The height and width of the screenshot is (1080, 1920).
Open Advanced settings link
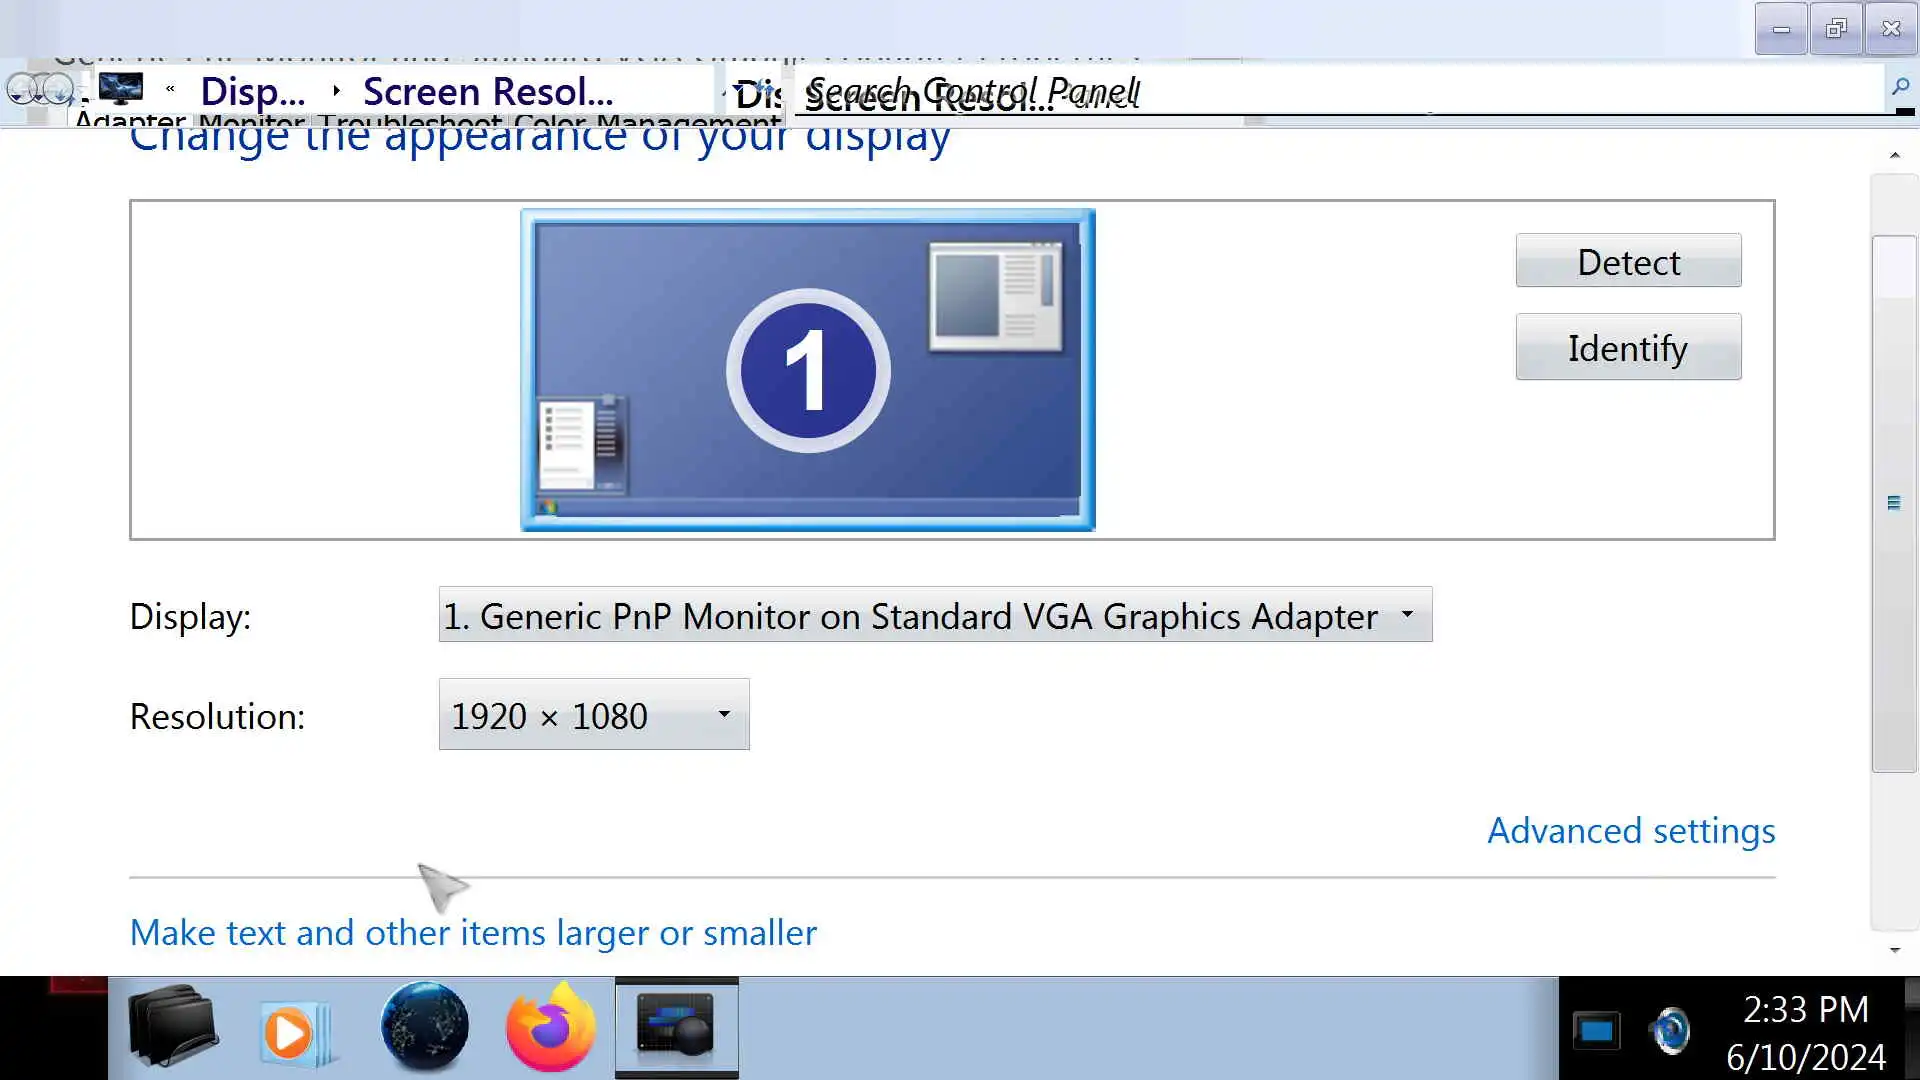(x=1631, y=831)
